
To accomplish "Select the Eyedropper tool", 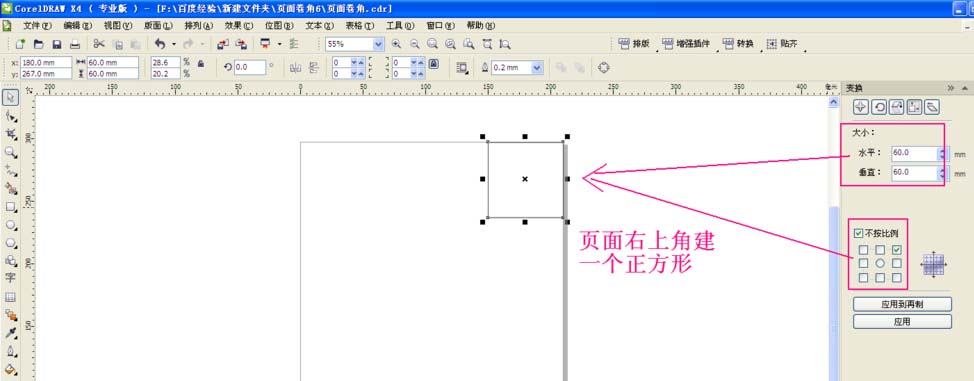I will pyautogui.click(x=11, y=333).
